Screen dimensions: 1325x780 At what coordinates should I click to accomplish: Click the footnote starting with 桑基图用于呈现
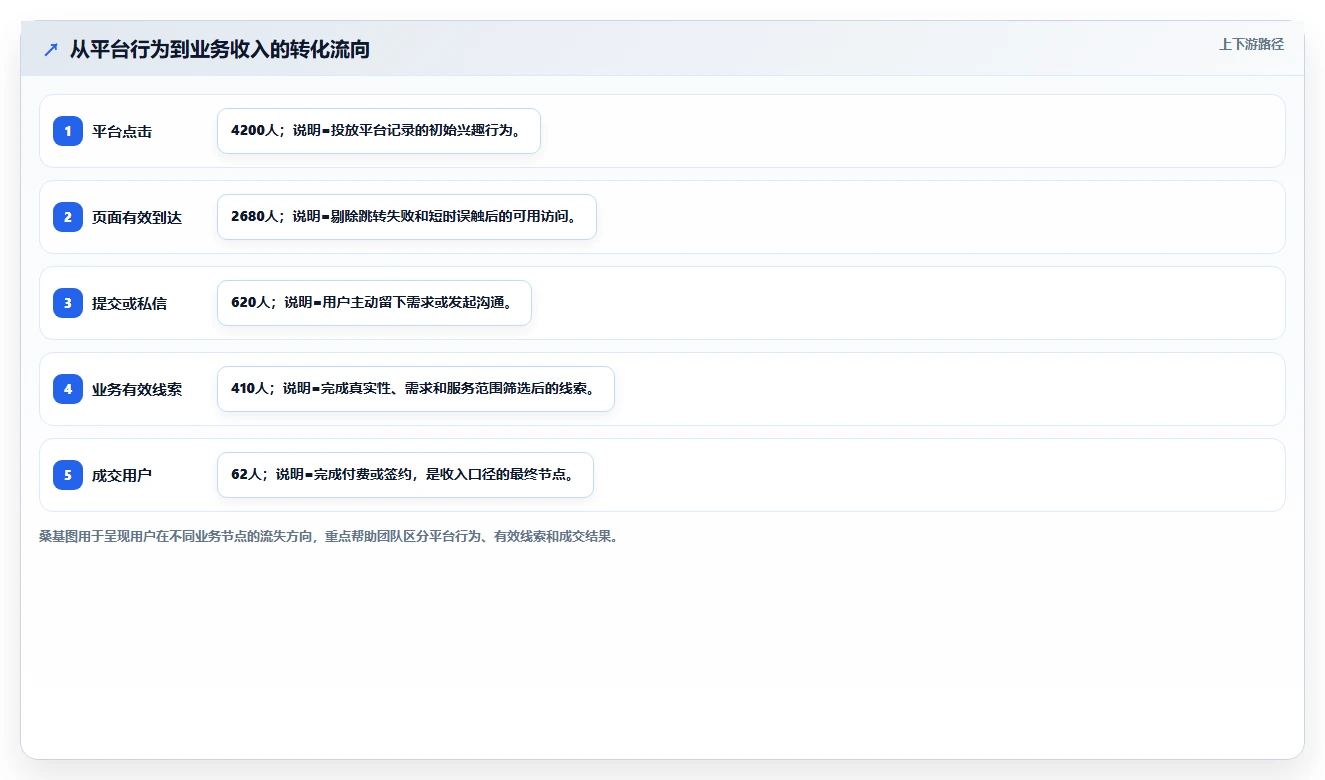point(329,536)
